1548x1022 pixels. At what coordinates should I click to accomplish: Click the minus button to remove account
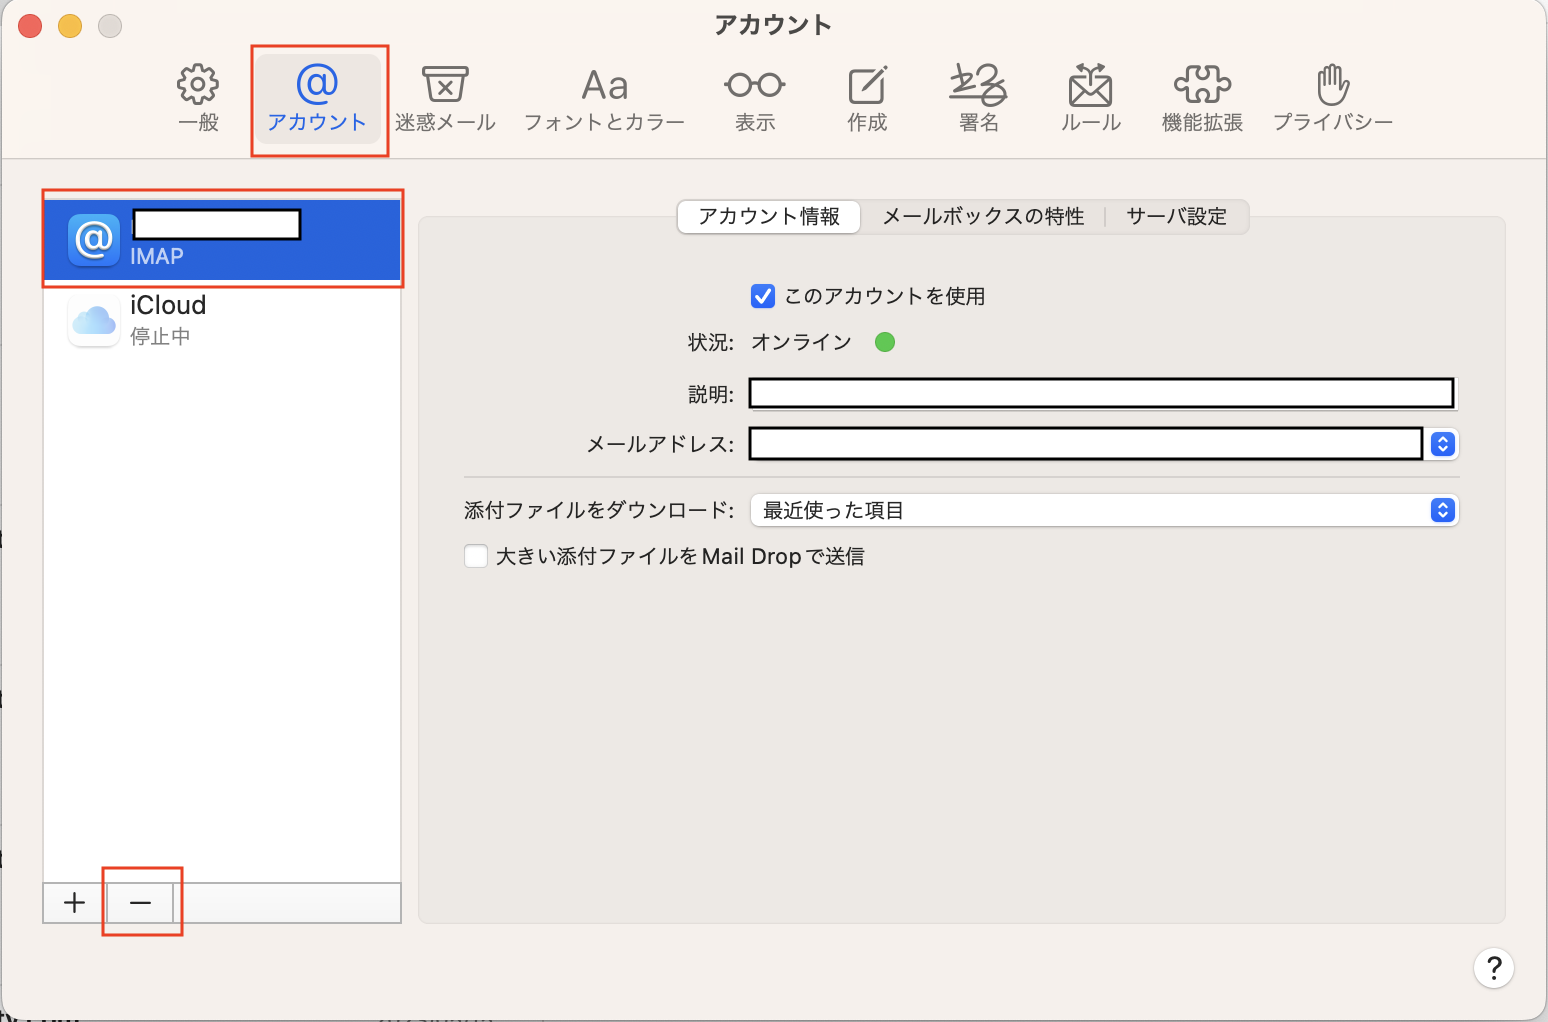pos(140,903)
